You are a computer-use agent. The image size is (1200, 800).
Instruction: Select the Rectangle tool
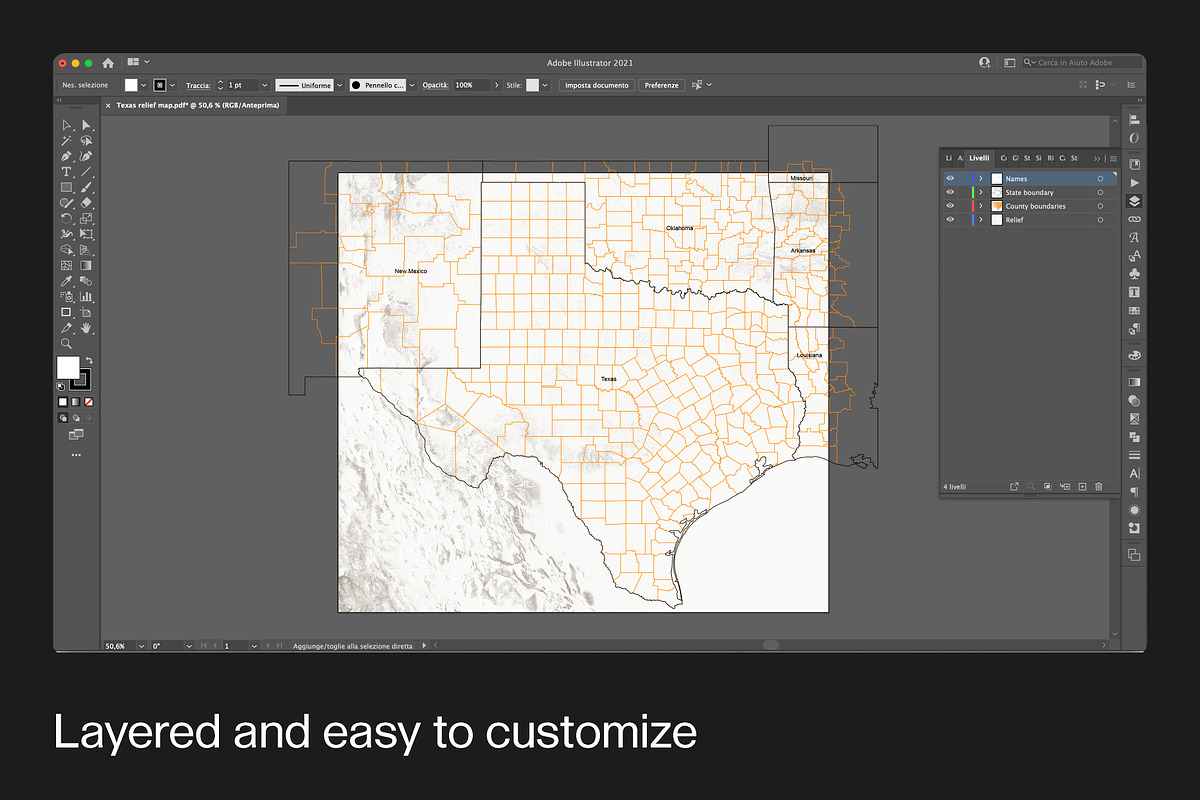66,187
